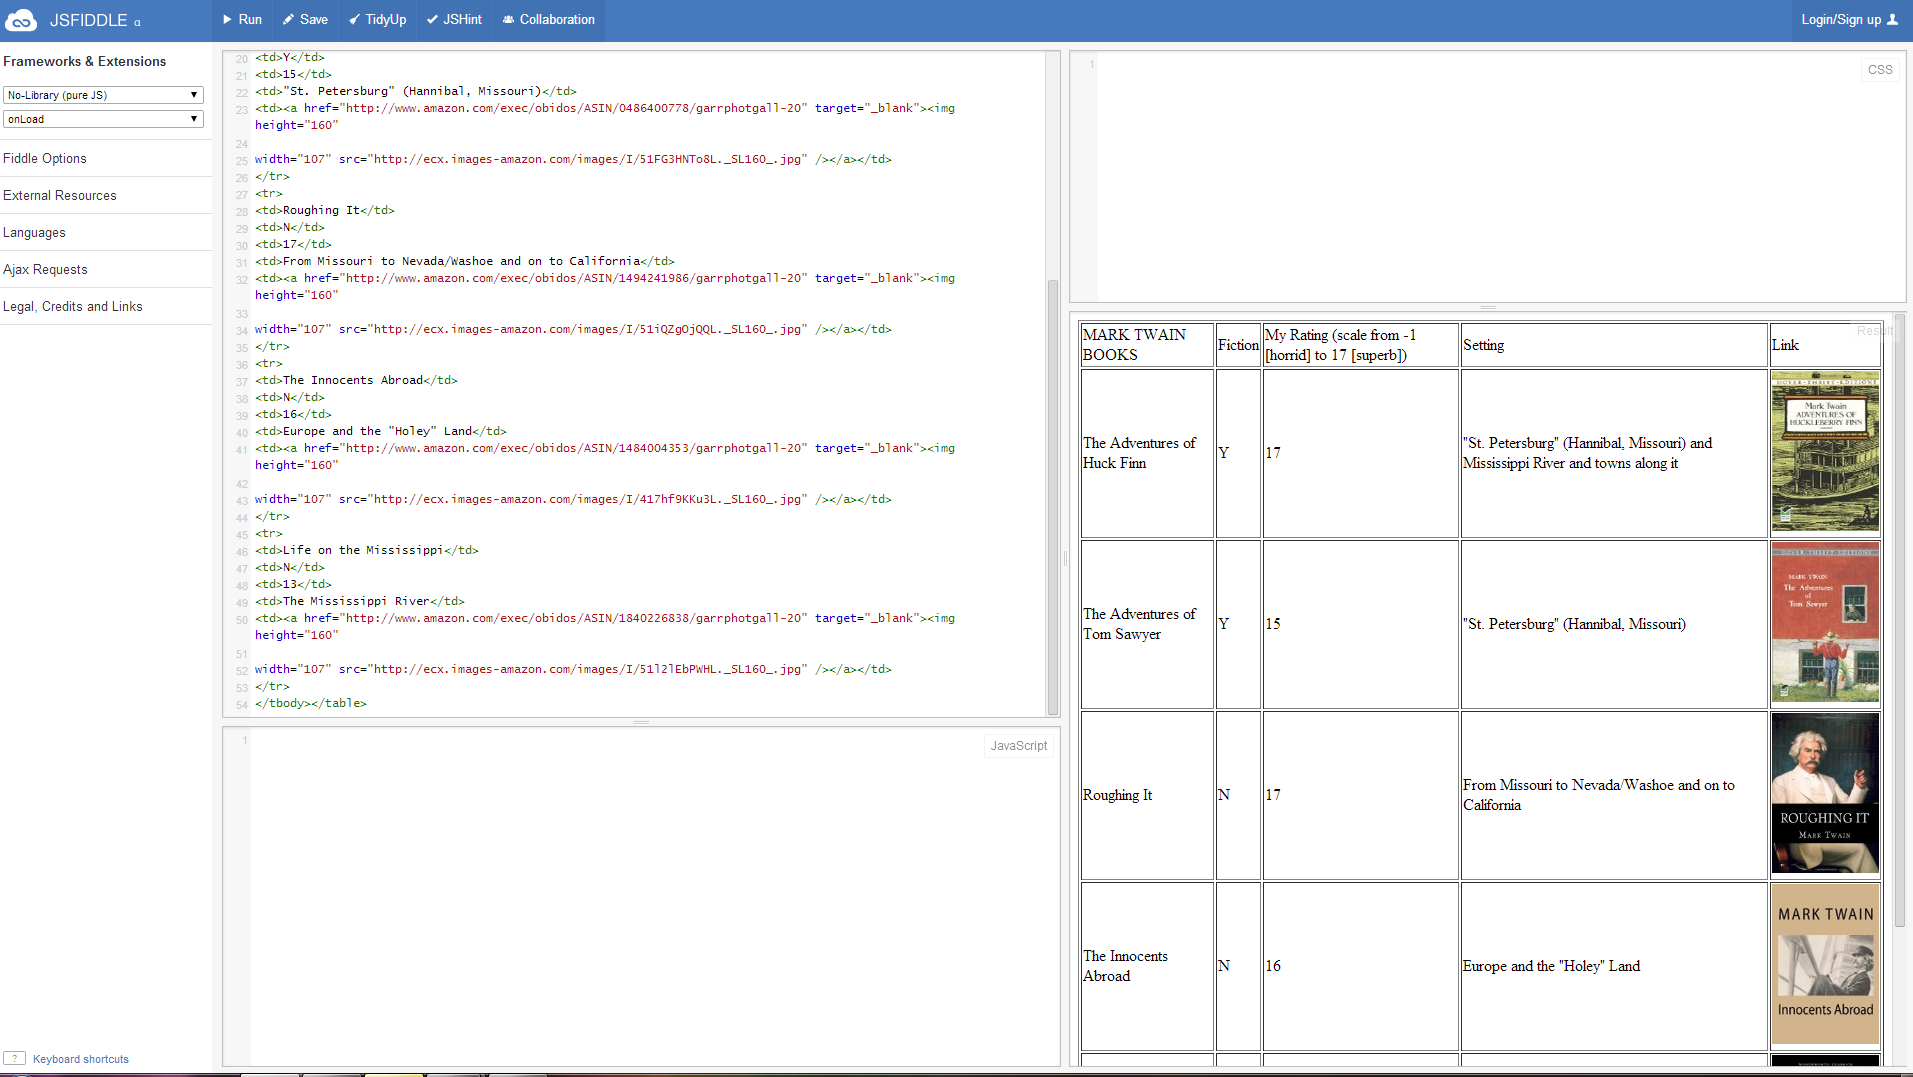Click the Setting column header
The width and height of the screenshot is (1913, 1077).
[1614, 345]
